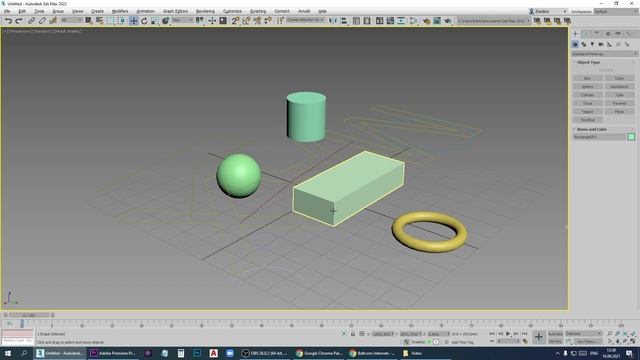Select the Shapes category icon

coord(584,44)
